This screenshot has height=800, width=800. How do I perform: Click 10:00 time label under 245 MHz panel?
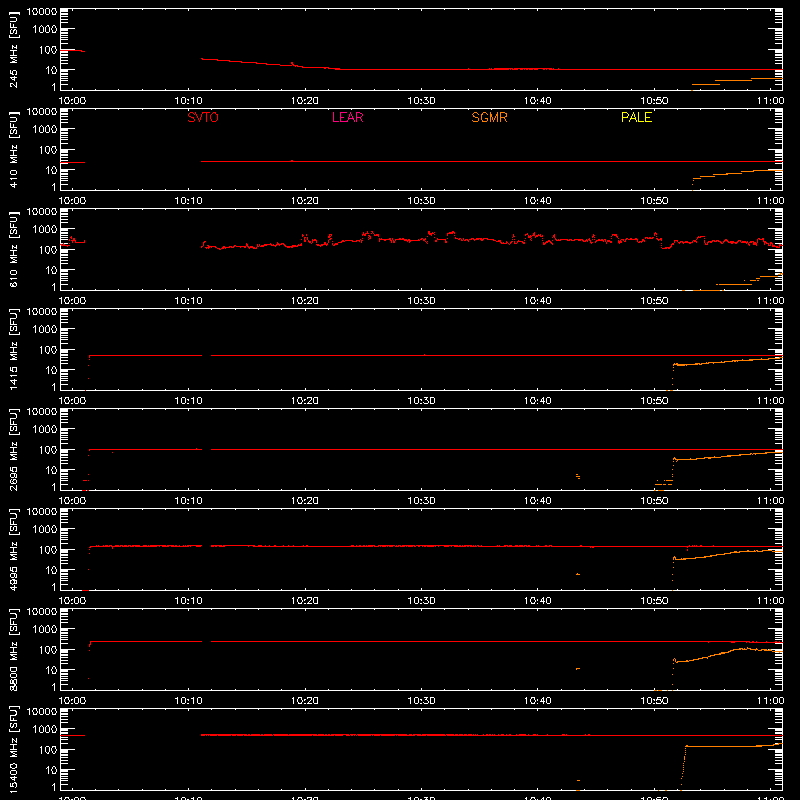pyautogui.click(x=72, y=101)
